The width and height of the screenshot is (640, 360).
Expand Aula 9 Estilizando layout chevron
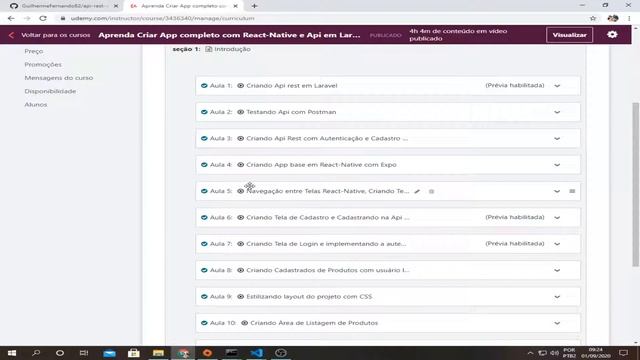coord(557,297)
